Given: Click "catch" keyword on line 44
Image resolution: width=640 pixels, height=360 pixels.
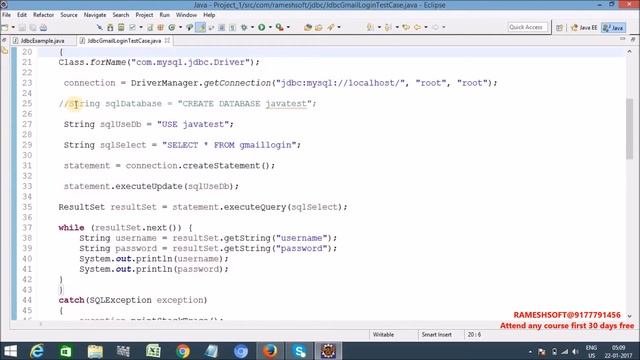Looking at the screenshot, I should (71, 300).
